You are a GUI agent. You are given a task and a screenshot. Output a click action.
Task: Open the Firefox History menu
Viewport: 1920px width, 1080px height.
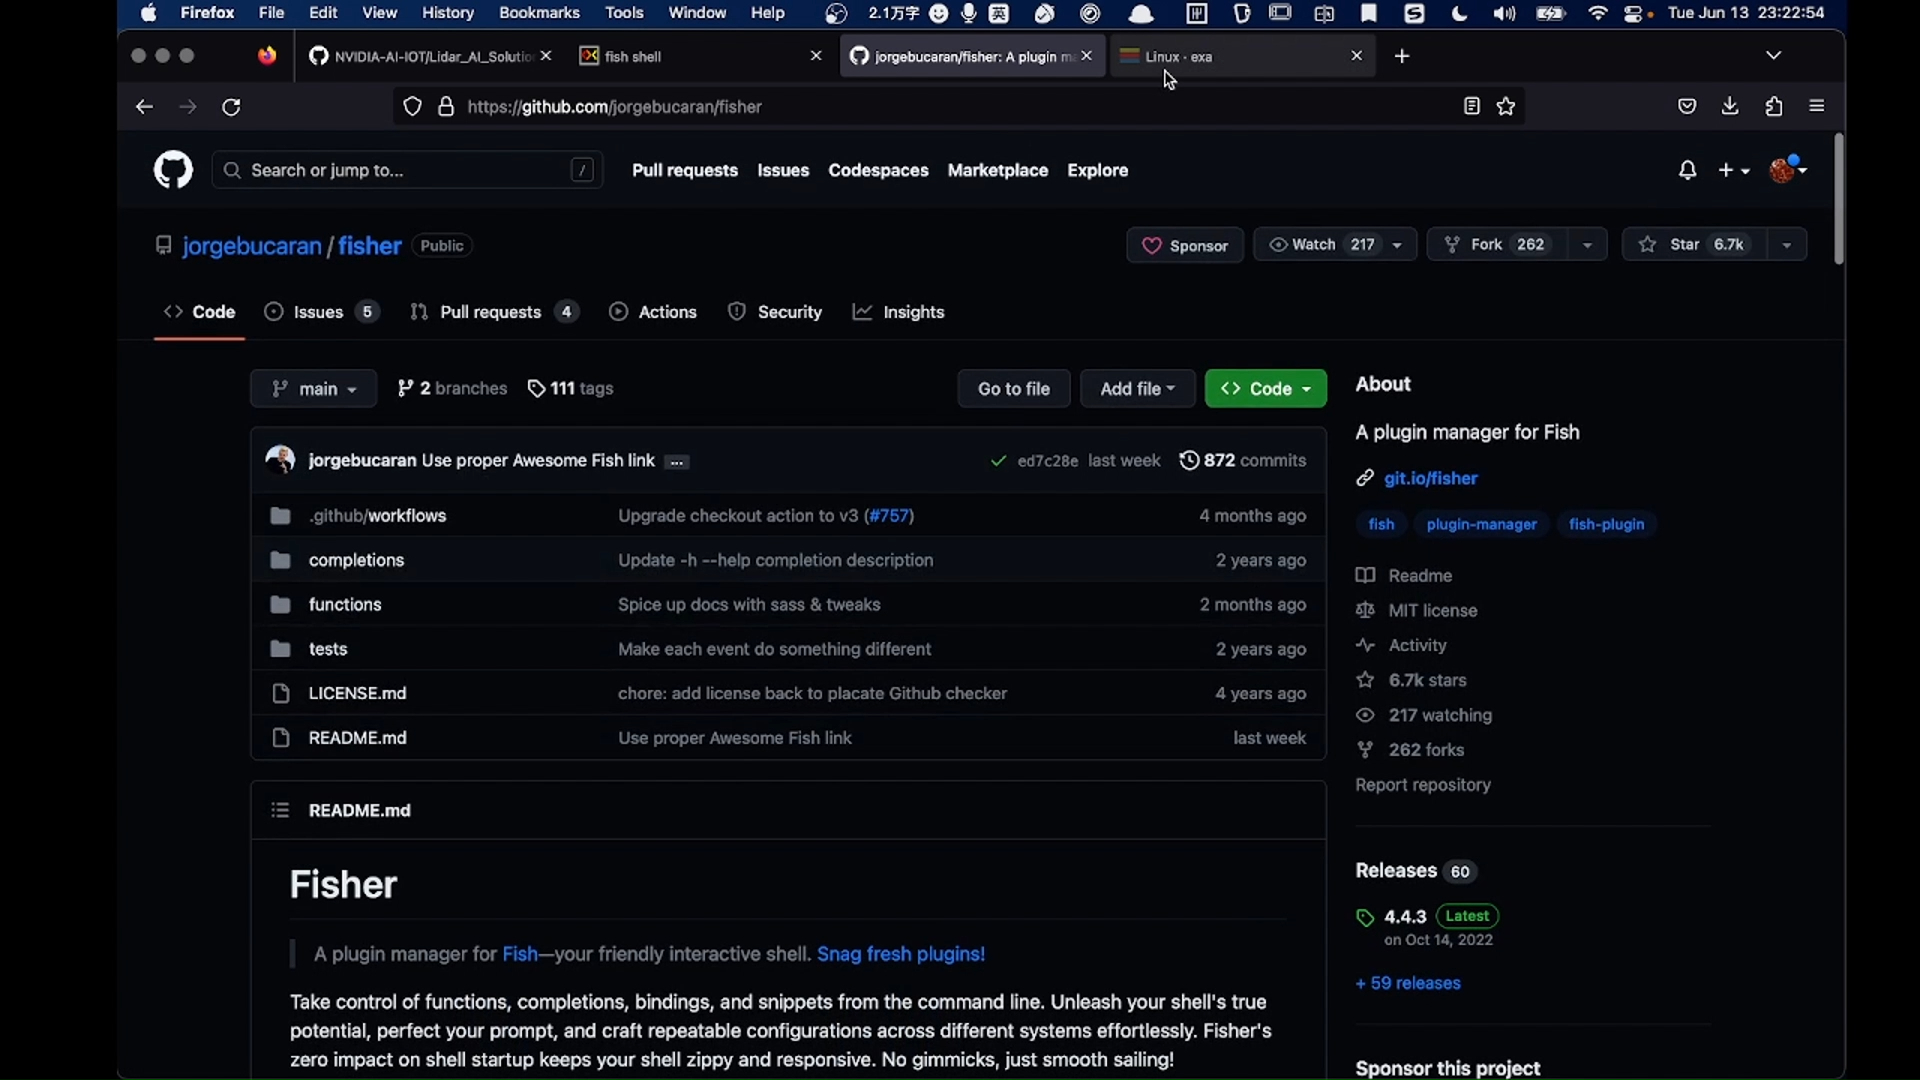coord(447,13)
